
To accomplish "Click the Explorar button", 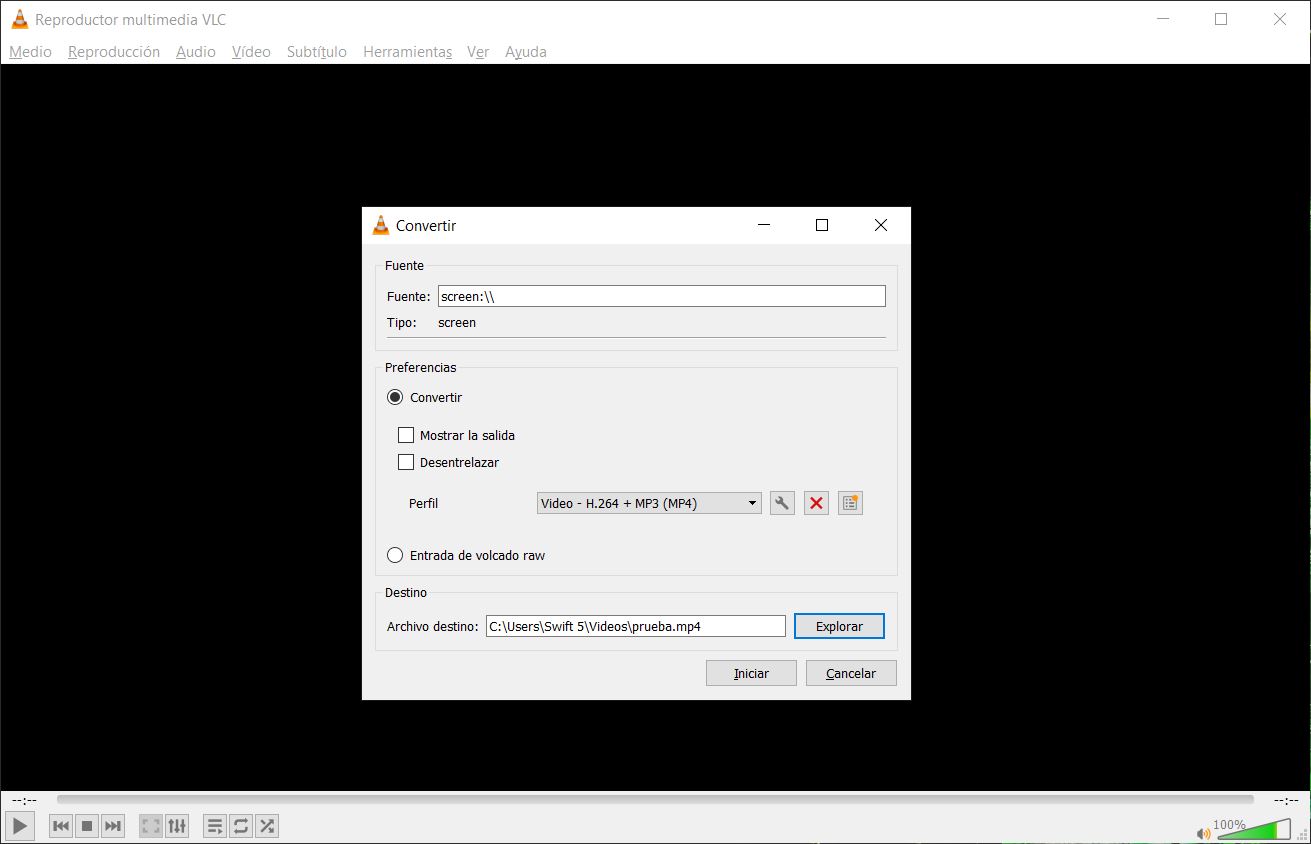I will 839,626.
